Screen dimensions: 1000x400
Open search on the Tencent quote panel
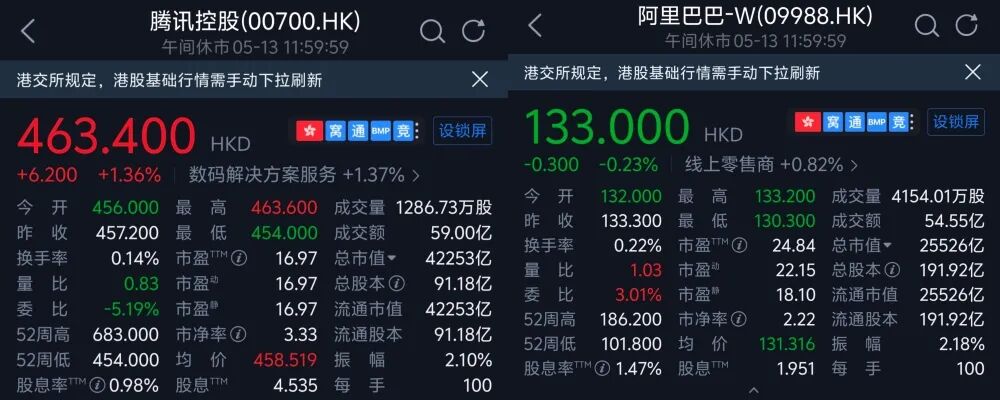[432, 30]
